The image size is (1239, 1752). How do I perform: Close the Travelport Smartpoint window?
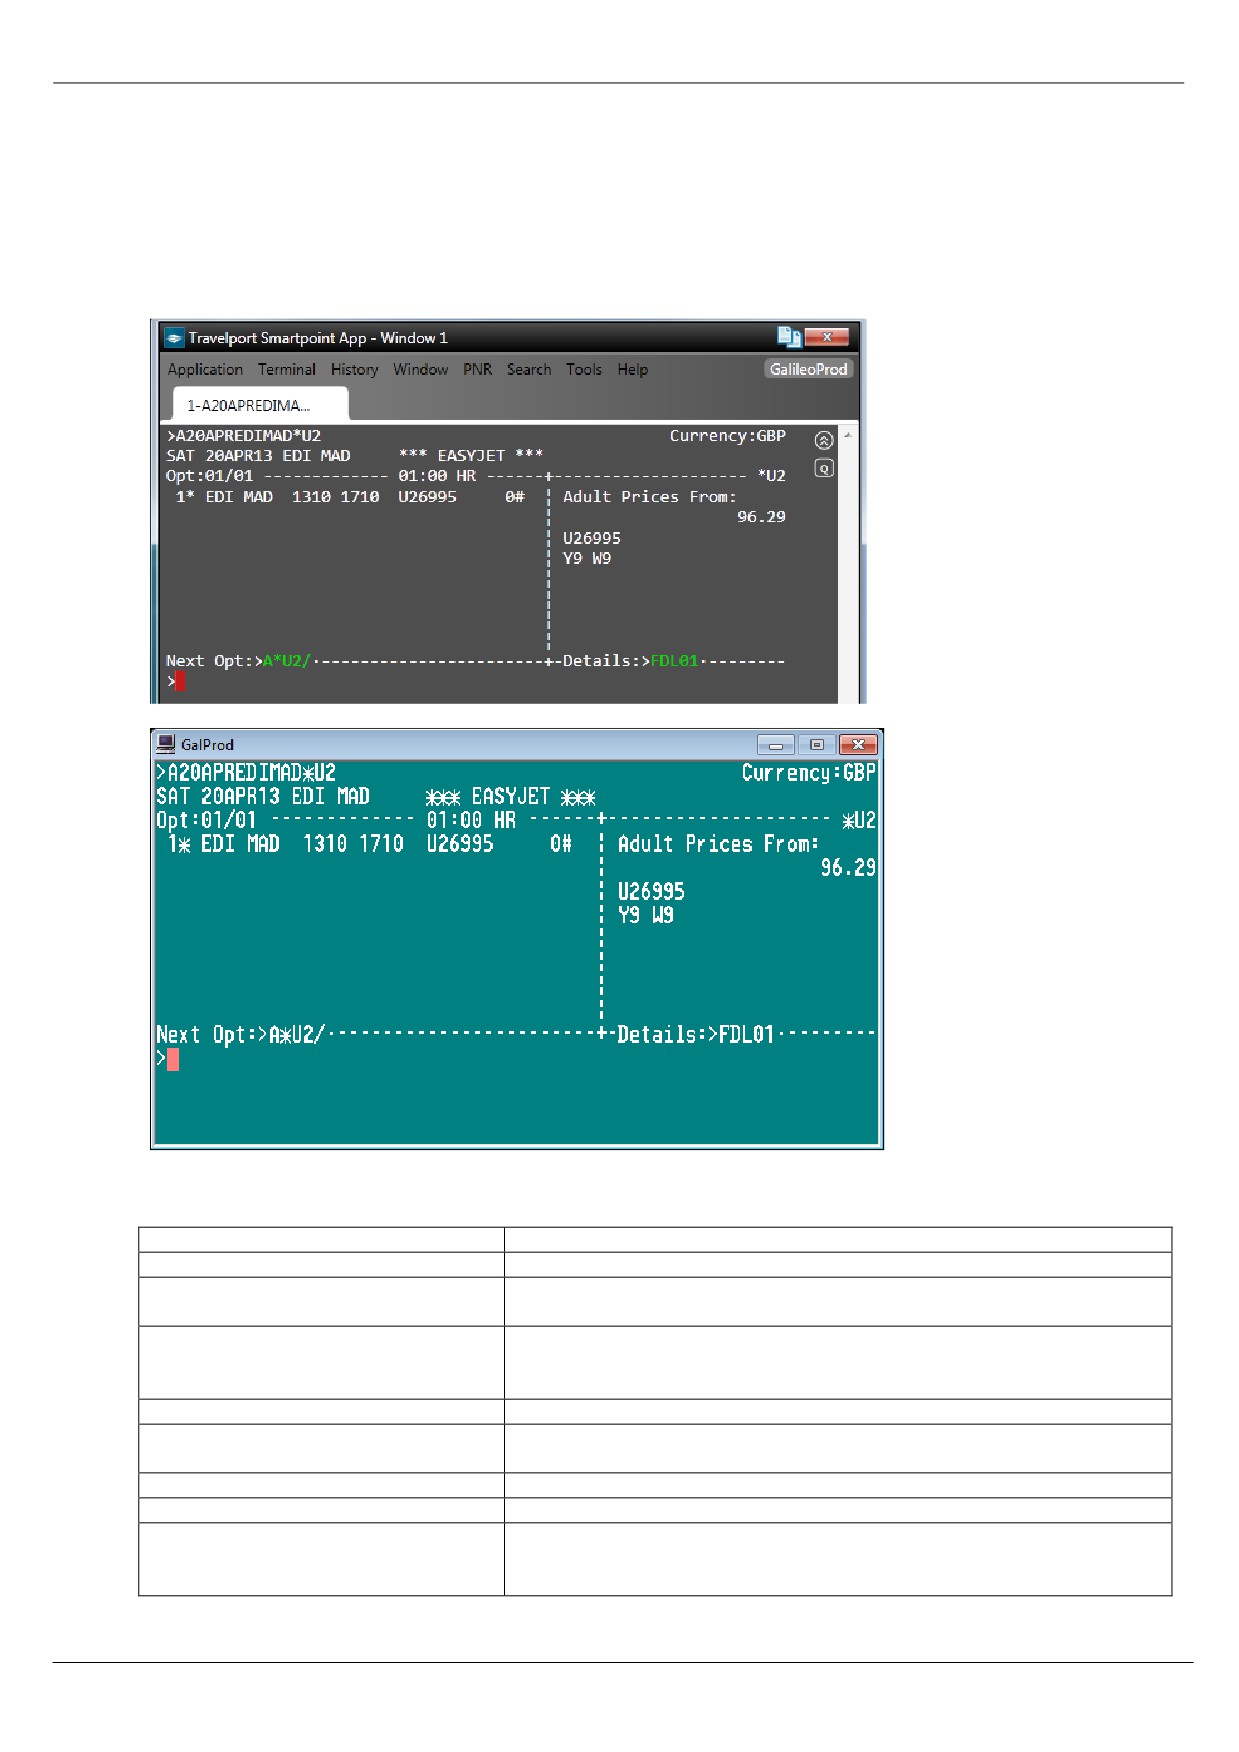[827, 337]
